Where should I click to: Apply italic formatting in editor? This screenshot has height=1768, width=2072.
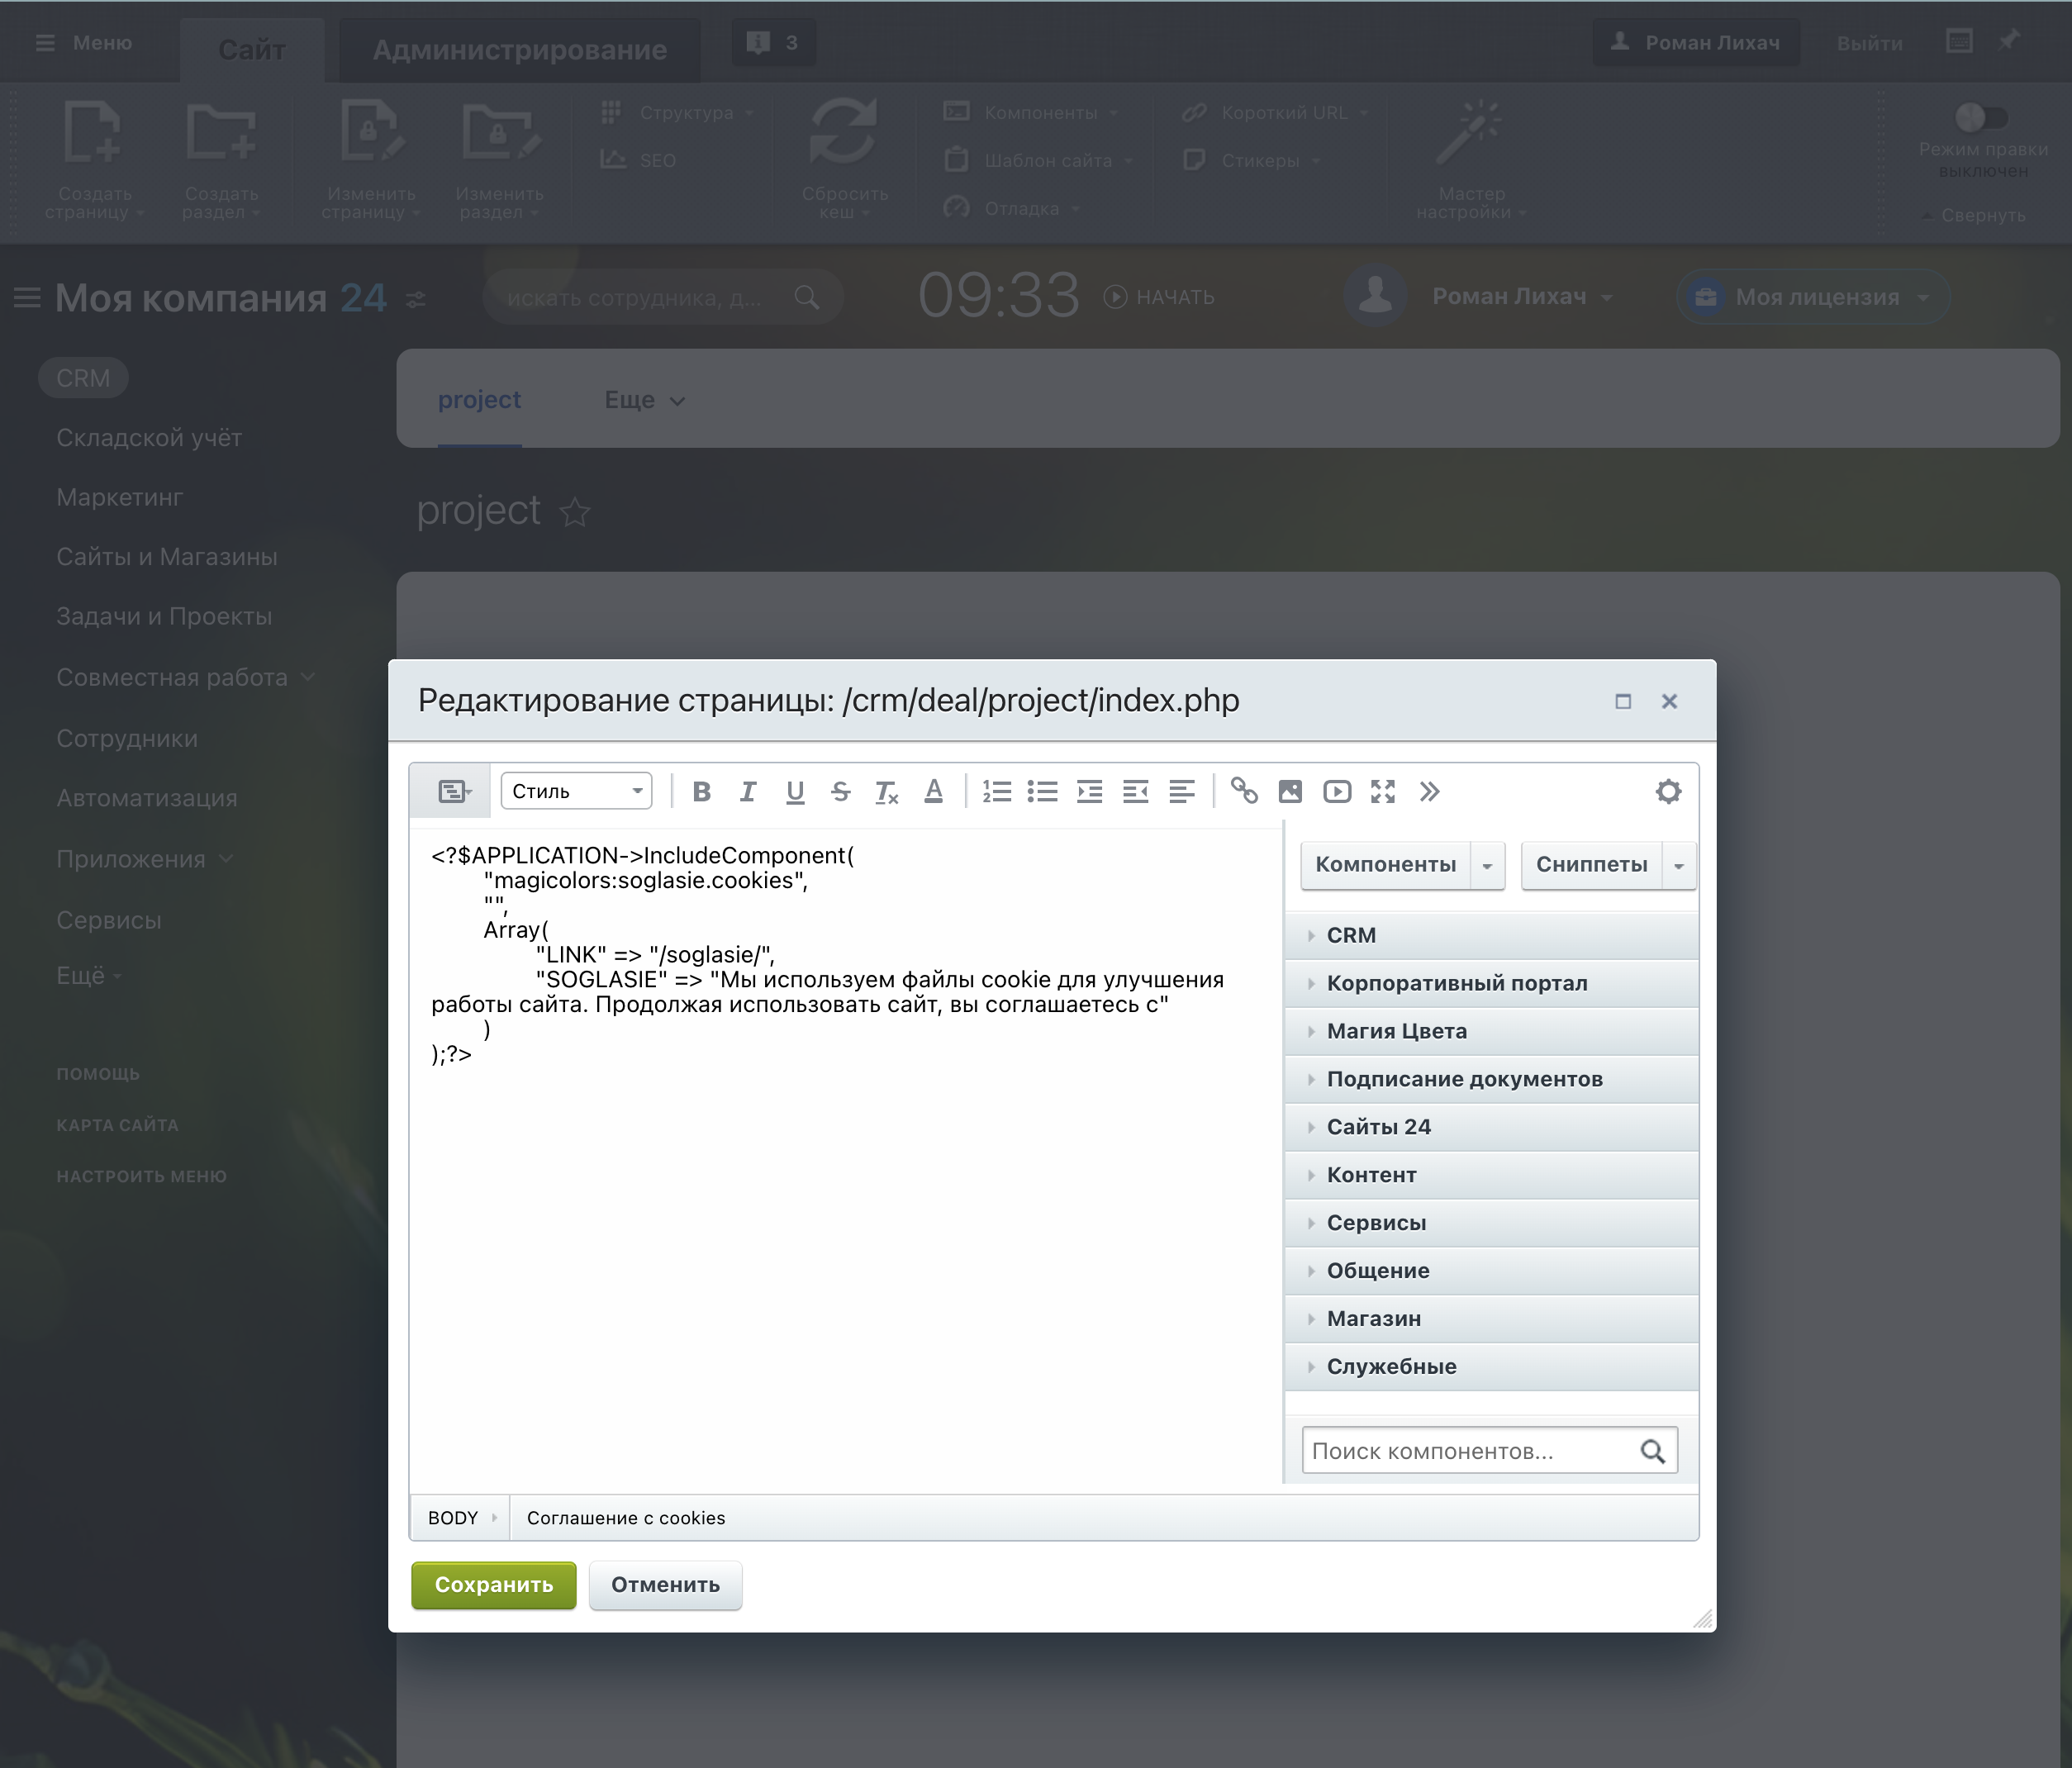click(747, 792)
